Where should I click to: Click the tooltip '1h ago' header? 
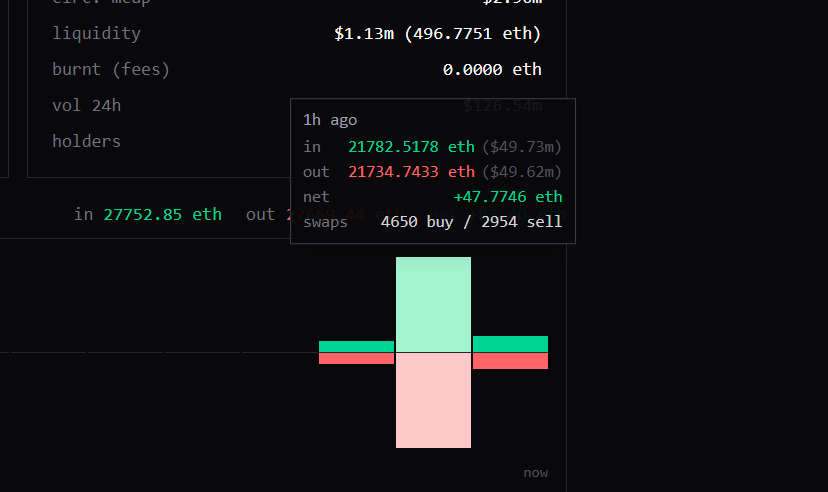[330, 120]
